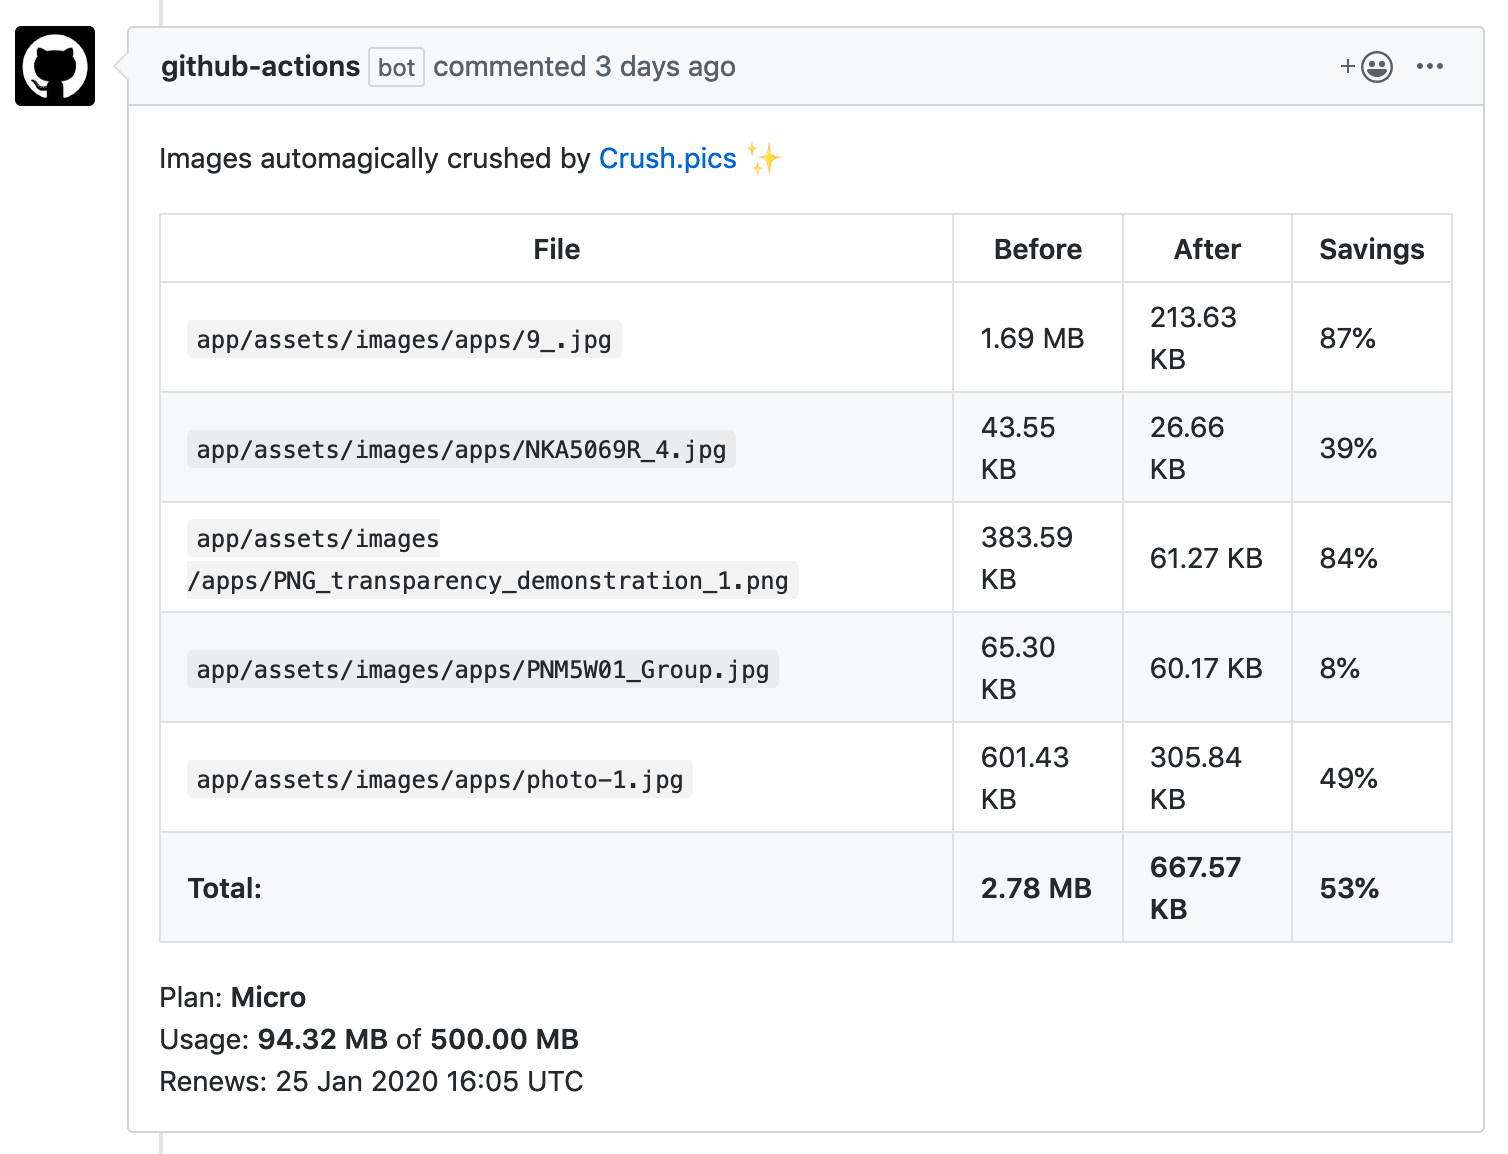Viewport: 1508px width, 1154px height.
Task: Select the Before column header
Action: pos(1037,249)
